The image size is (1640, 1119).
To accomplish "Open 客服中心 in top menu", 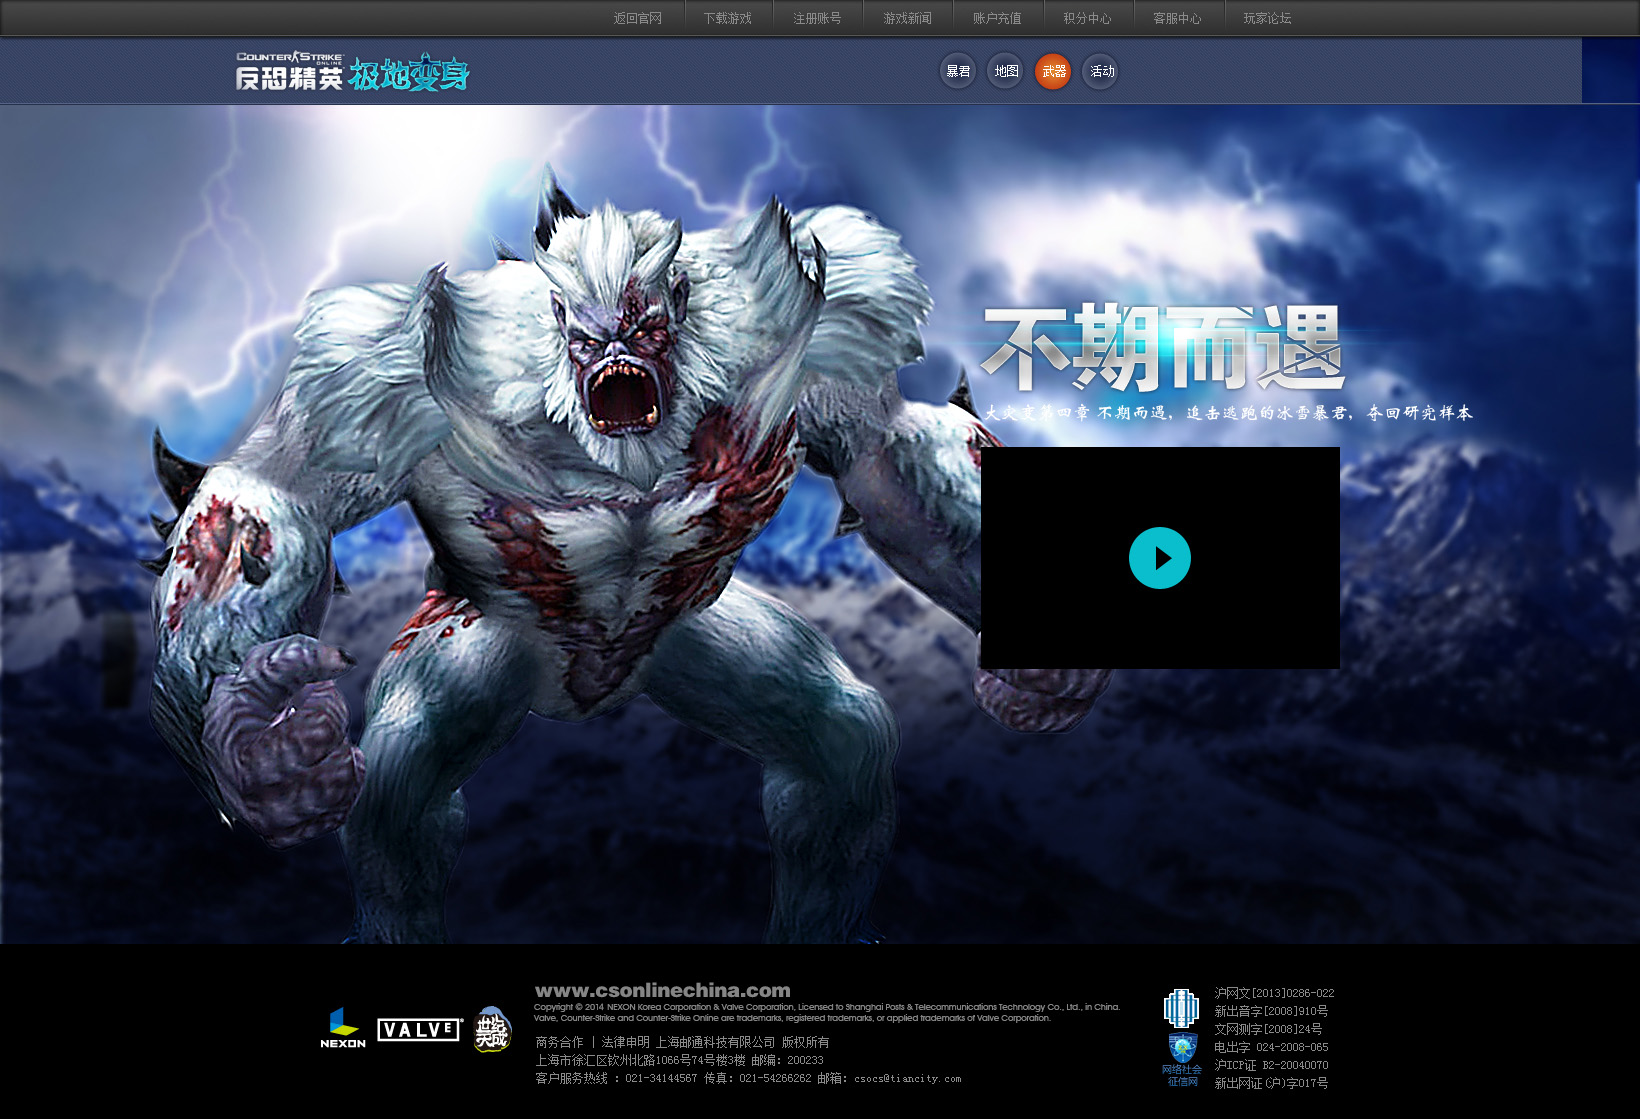I will 1177,18.
